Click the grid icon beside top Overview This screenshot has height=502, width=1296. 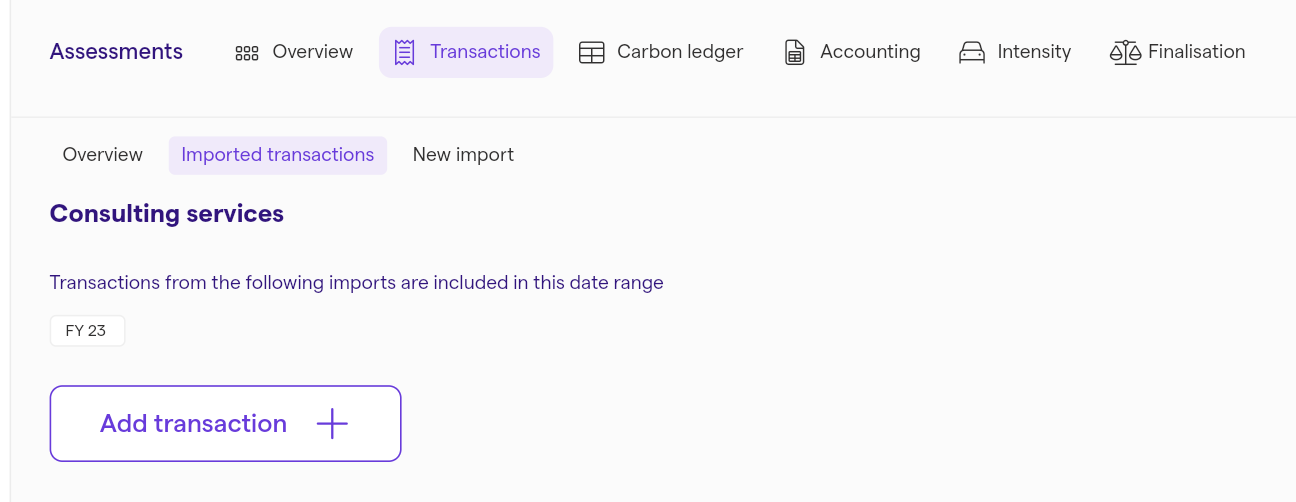pyautogui.click(x=247, y=53)
